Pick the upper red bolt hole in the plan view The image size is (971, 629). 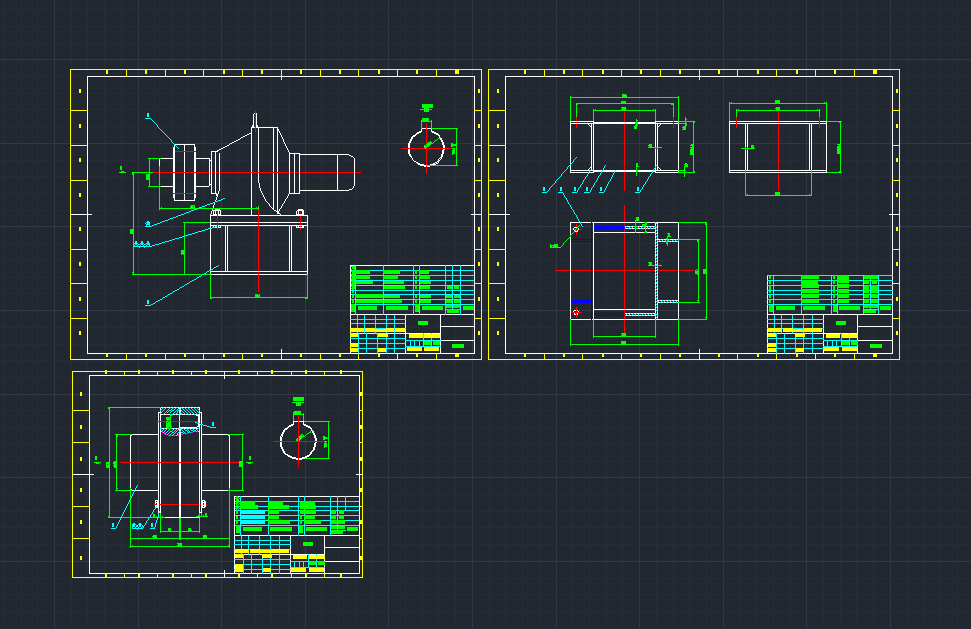pyautogui.click(x=576, y=229)
